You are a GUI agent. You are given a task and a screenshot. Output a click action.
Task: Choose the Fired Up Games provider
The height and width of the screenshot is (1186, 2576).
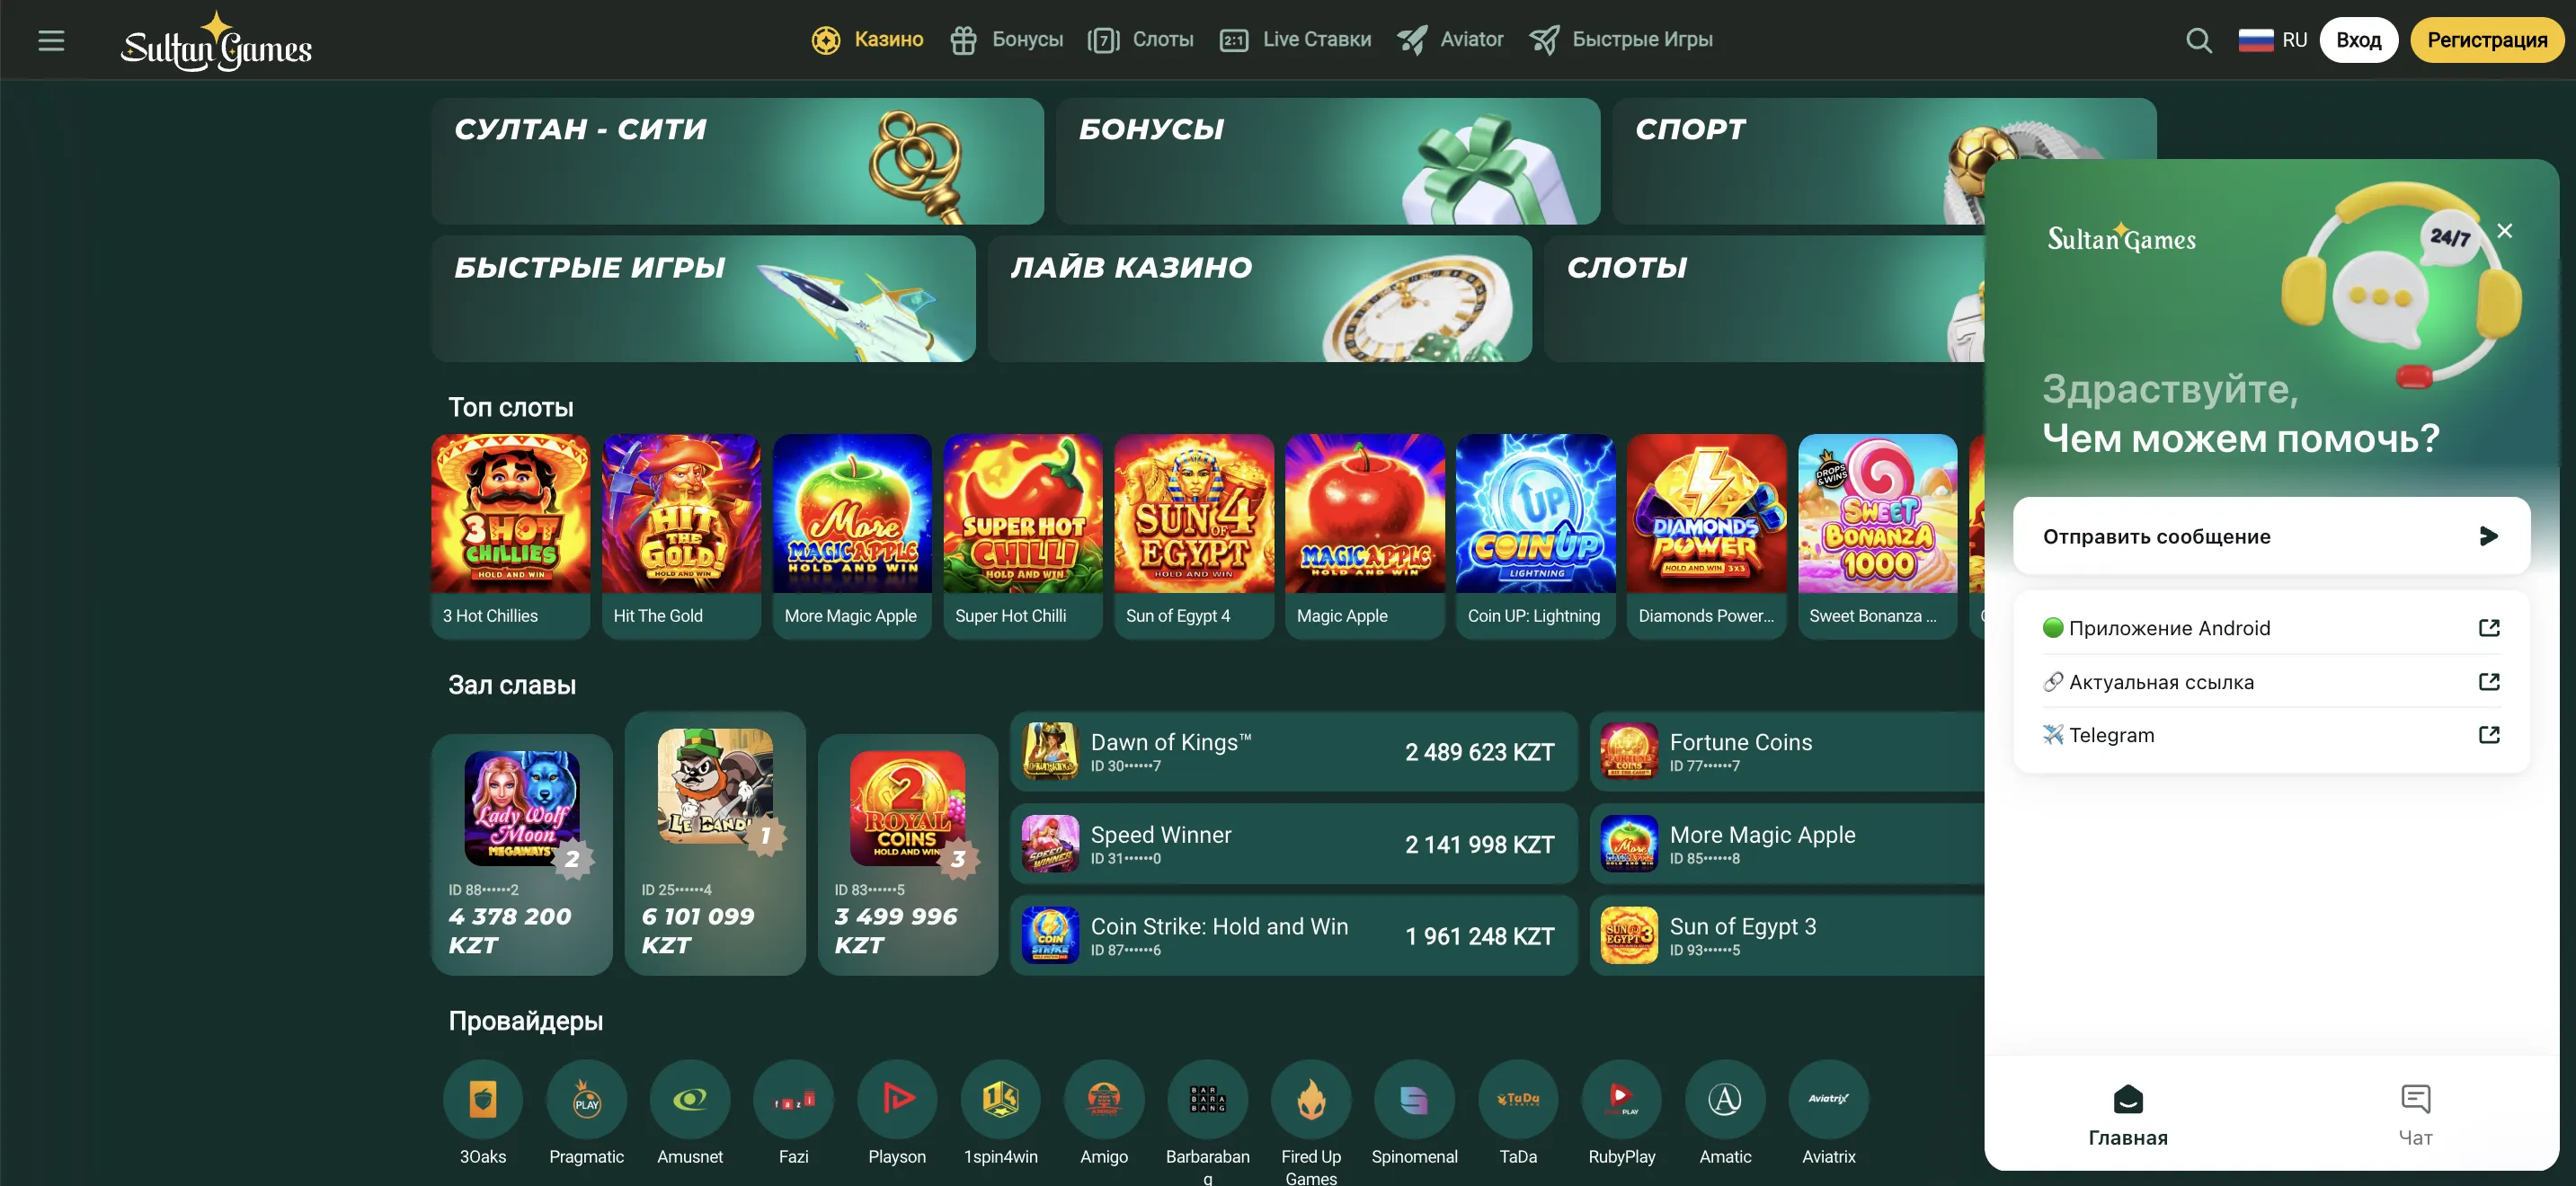tap(1310, 1099)
